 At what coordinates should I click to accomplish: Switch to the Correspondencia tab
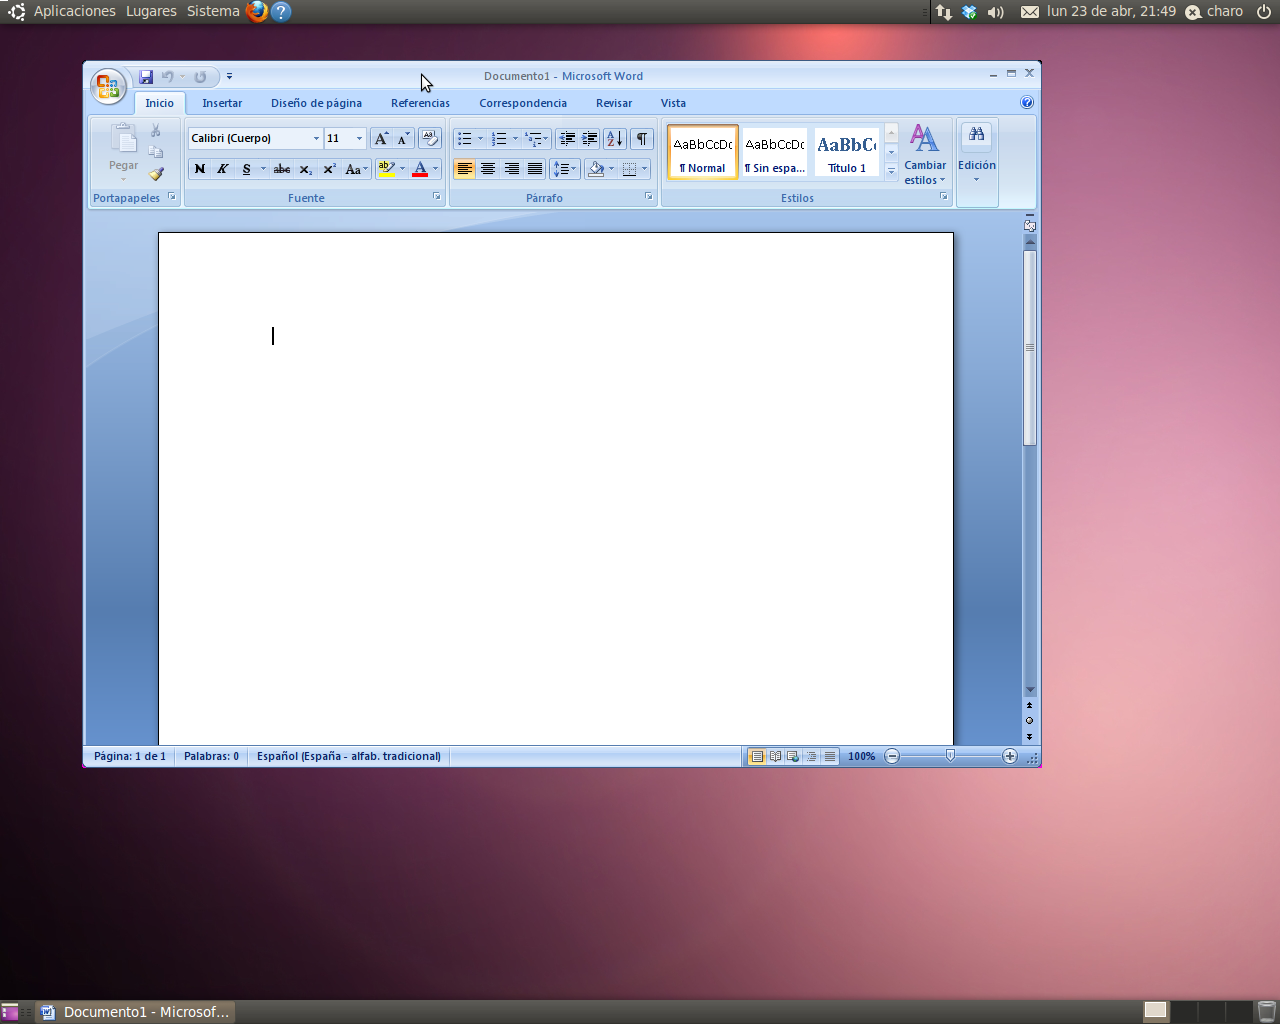click(x=523, y=103)
